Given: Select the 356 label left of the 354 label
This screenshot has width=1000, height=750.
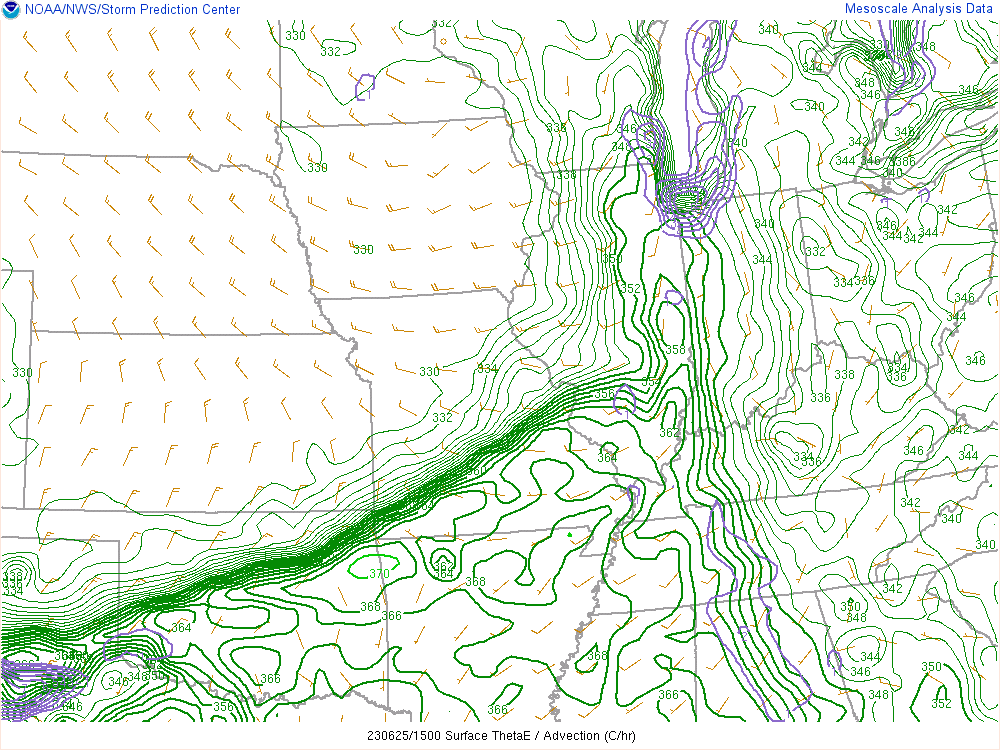Looking at the screenshot, I should tap(604, 393).
